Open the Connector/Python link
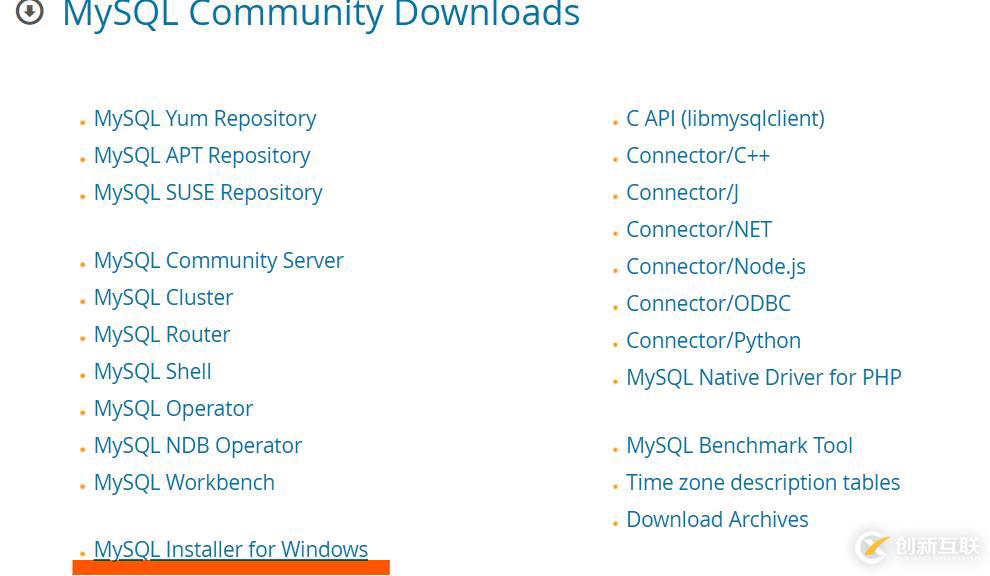 click(x=713, y=341)
